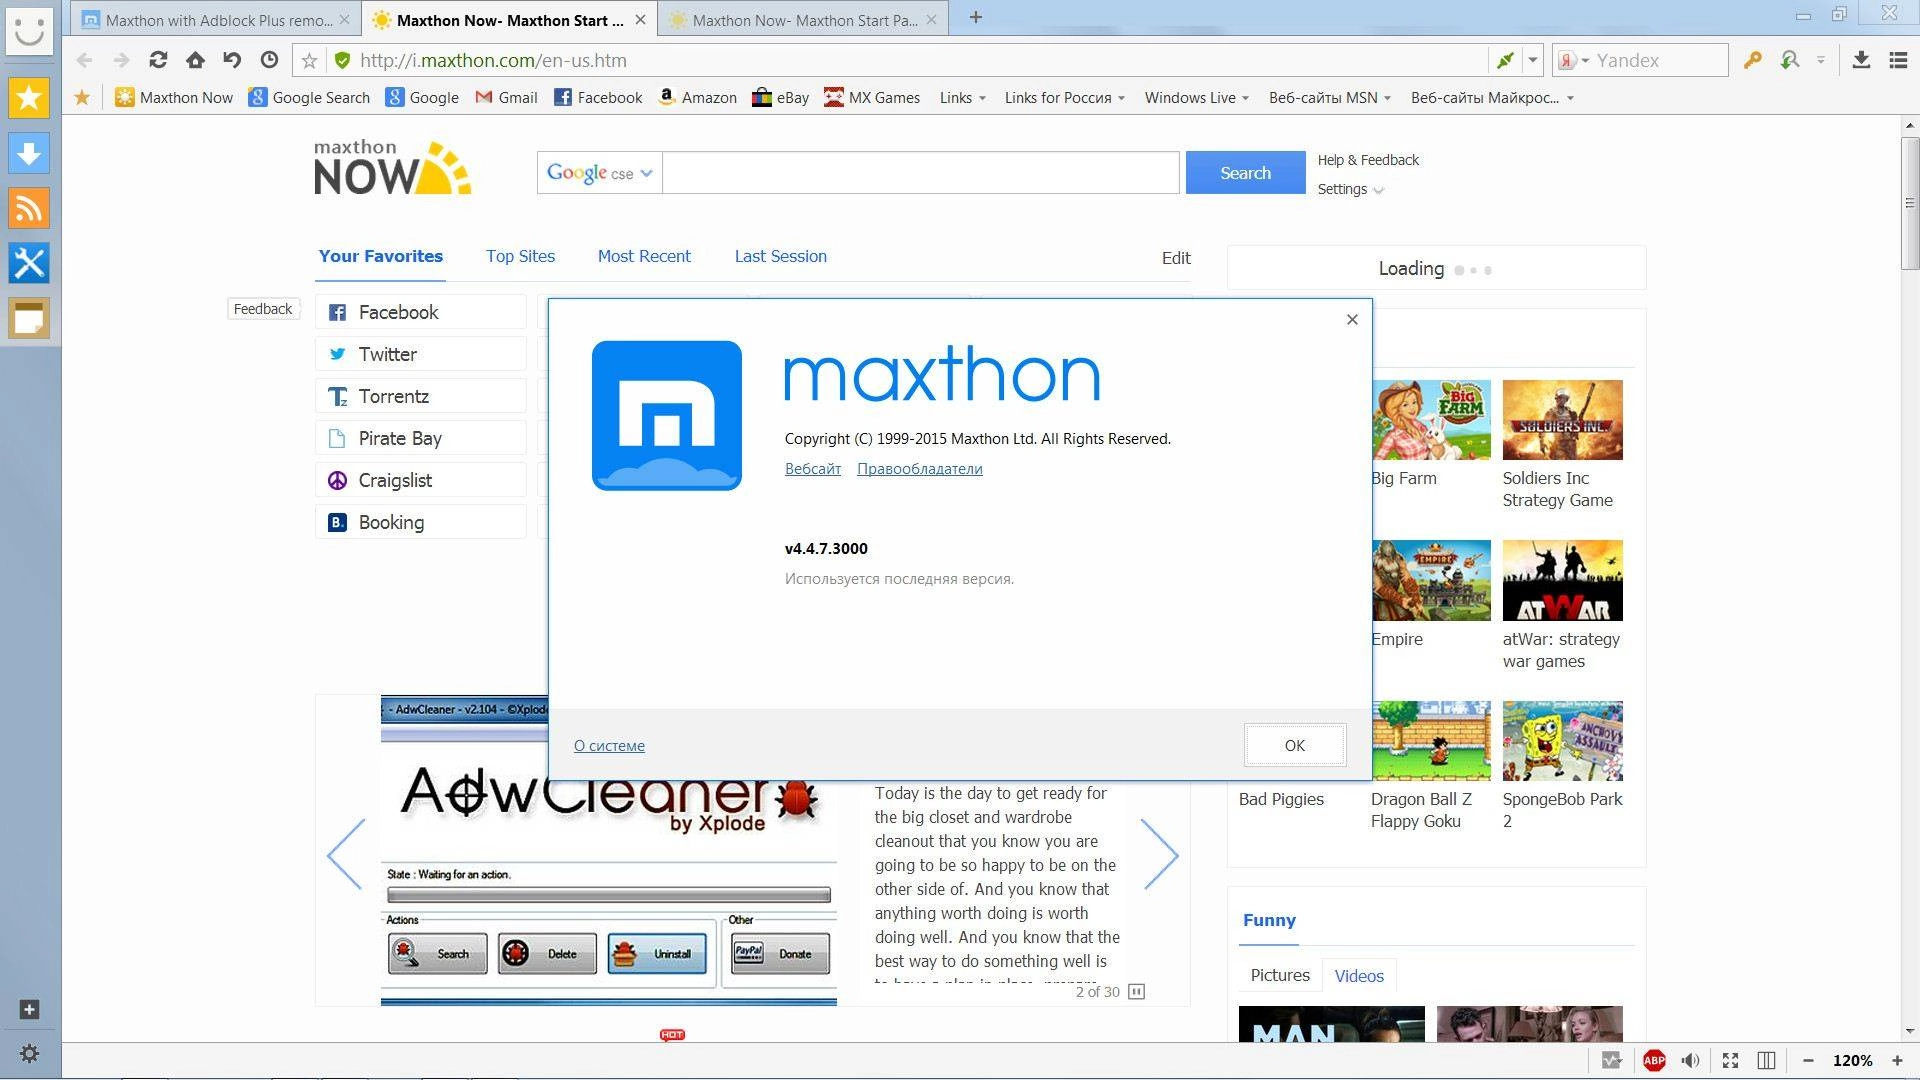This screenshot has height=1080, width=1920.
Task: Open the Вебсайт link in About dialog
Action: pyautogui.click(x=812, y=468)
